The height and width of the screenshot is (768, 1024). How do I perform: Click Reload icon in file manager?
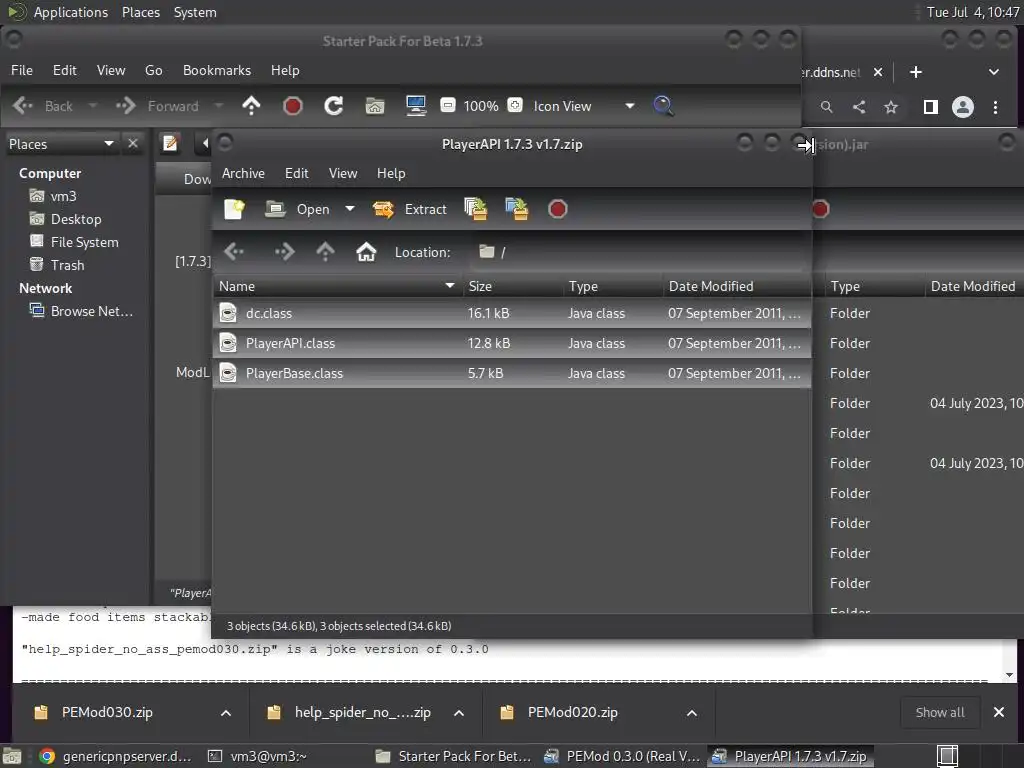(334, 106)
